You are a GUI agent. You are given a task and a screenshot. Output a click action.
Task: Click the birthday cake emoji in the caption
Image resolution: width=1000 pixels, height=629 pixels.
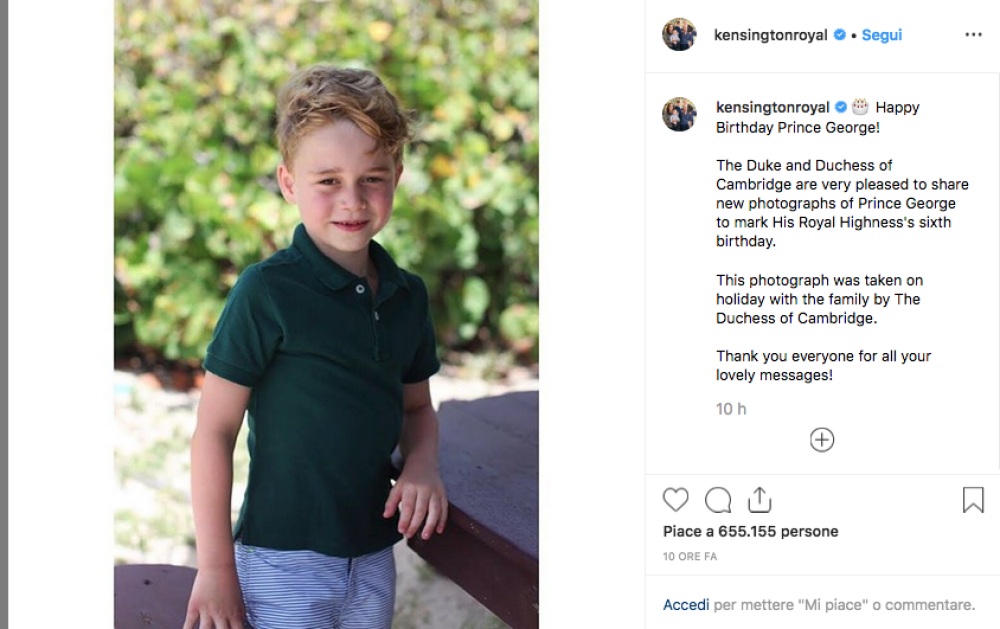point(860,106)
